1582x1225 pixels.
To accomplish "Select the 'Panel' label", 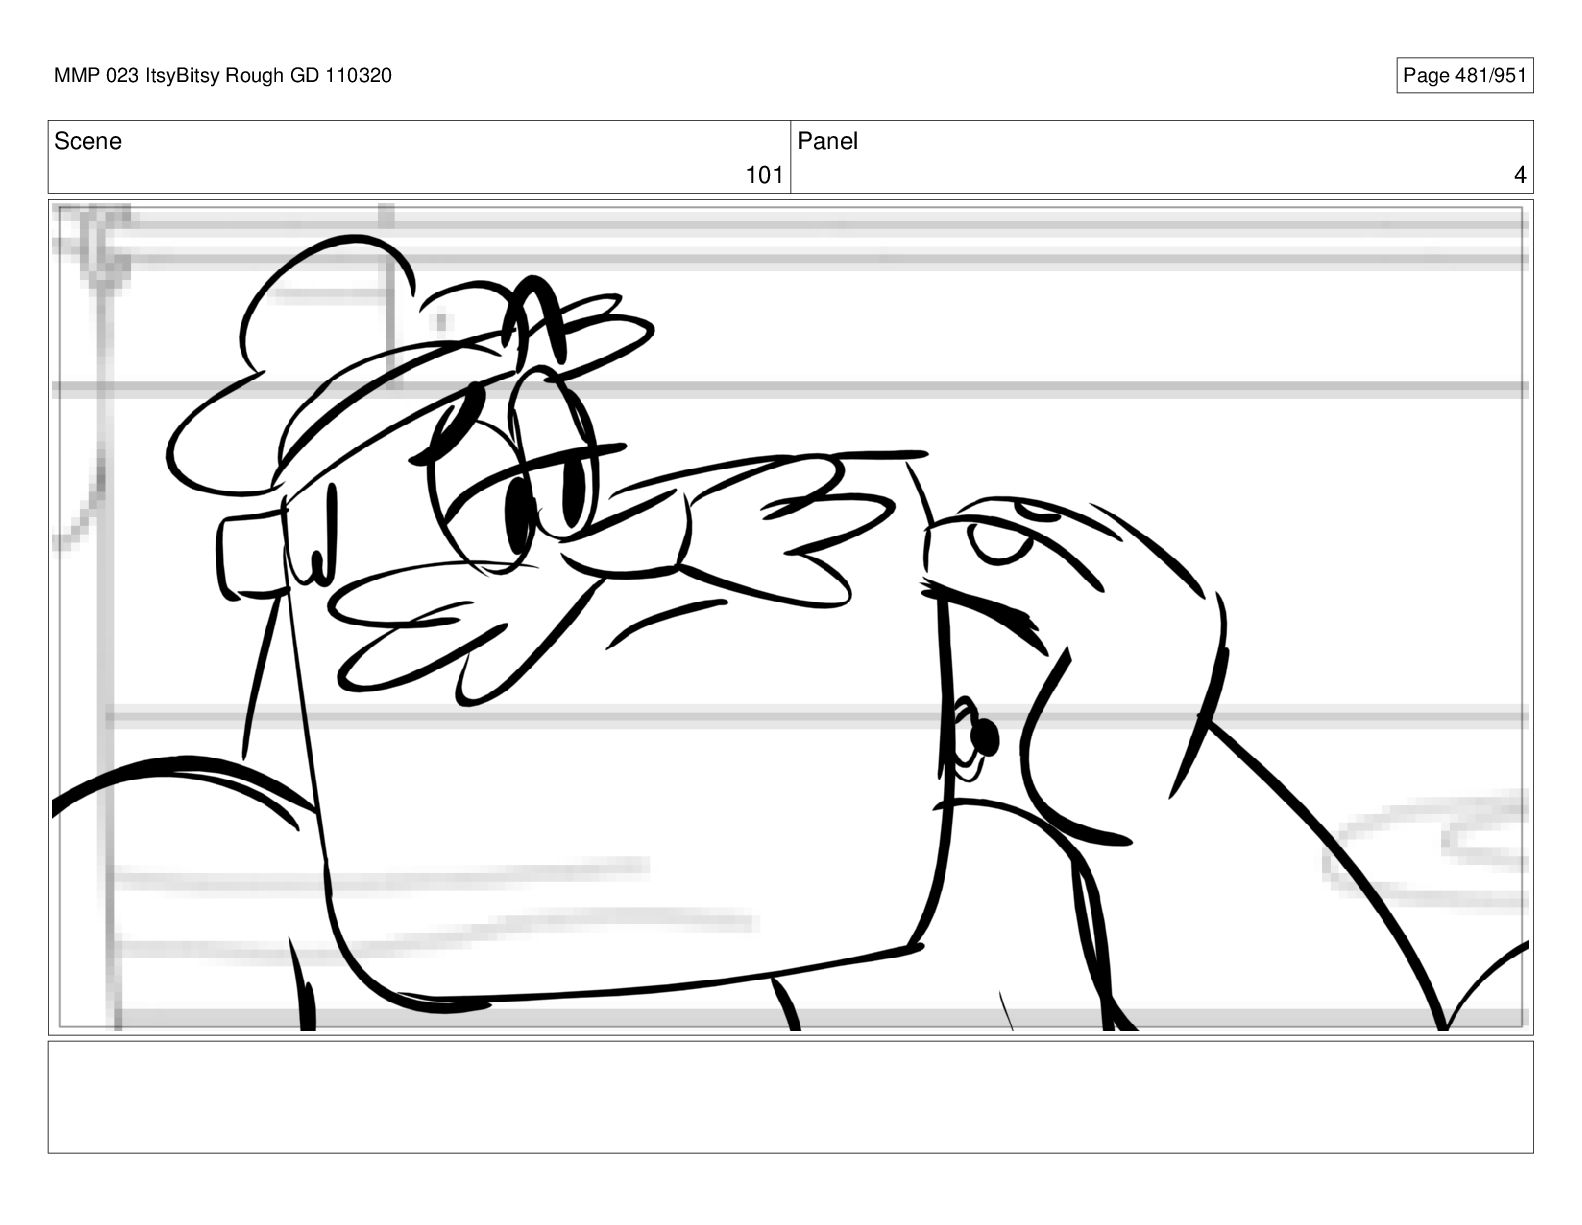I will click(x=828, y=142).
